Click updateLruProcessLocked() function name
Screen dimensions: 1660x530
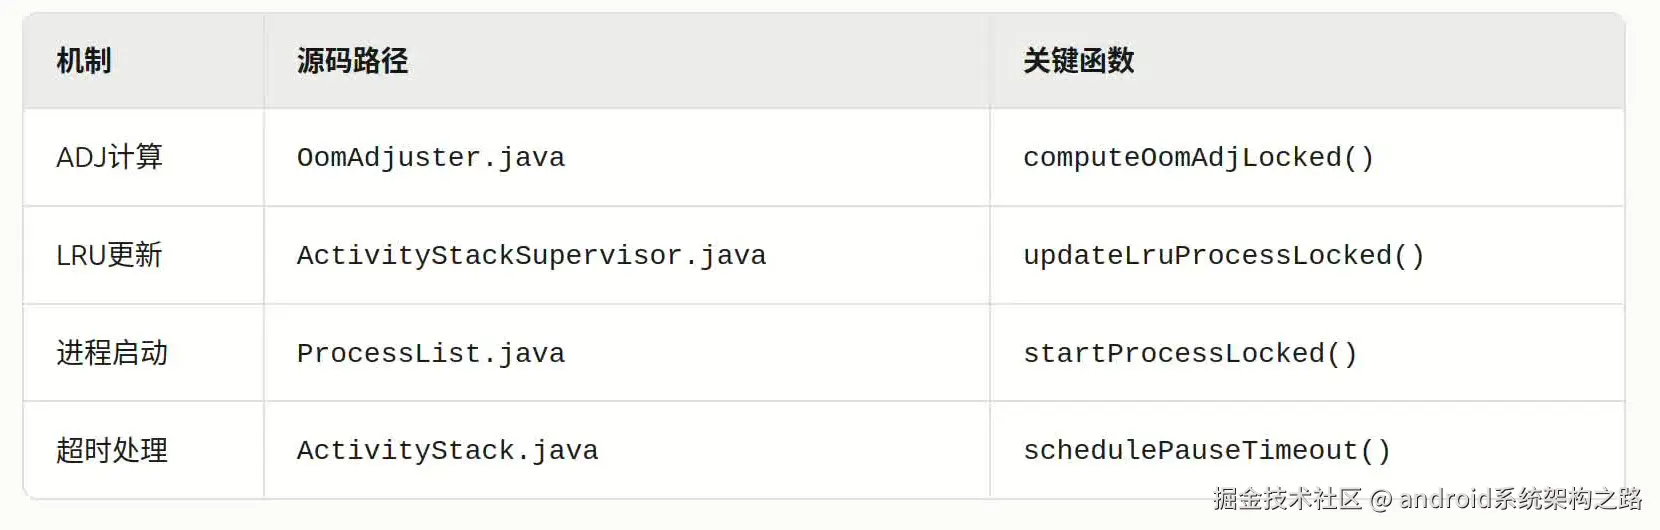(x=1223, y=256)
